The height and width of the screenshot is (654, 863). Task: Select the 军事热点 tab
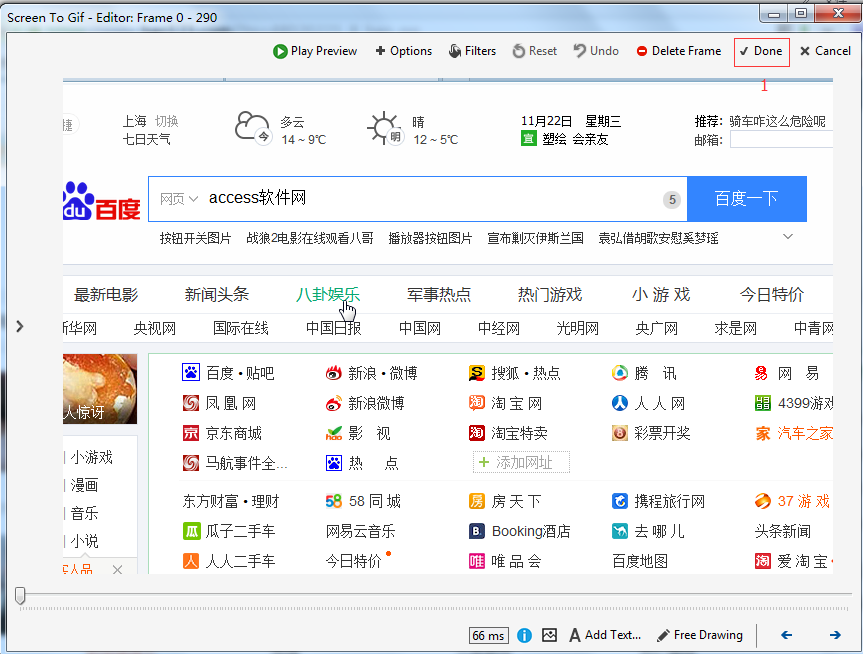[439, 295]
